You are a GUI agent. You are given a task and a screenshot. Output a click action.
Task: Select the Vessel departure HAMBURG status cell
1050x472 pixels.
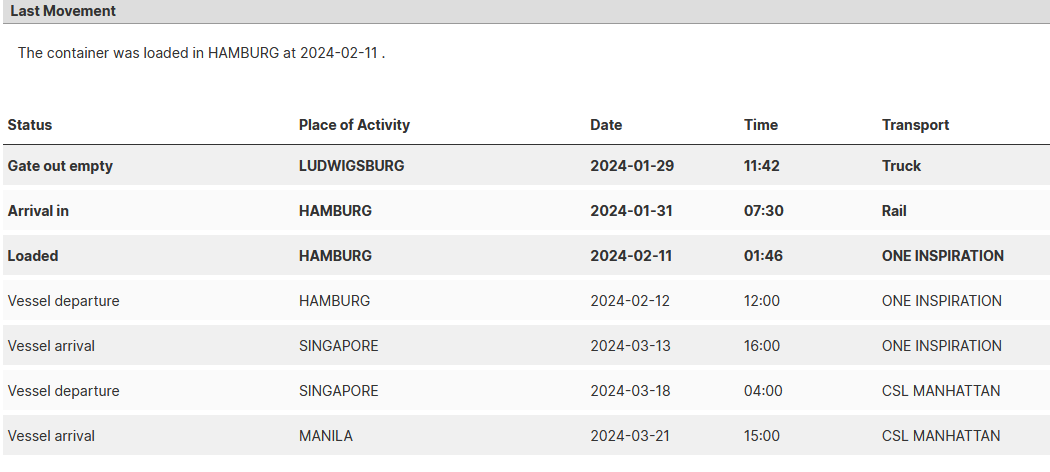(x=64, y=301)
